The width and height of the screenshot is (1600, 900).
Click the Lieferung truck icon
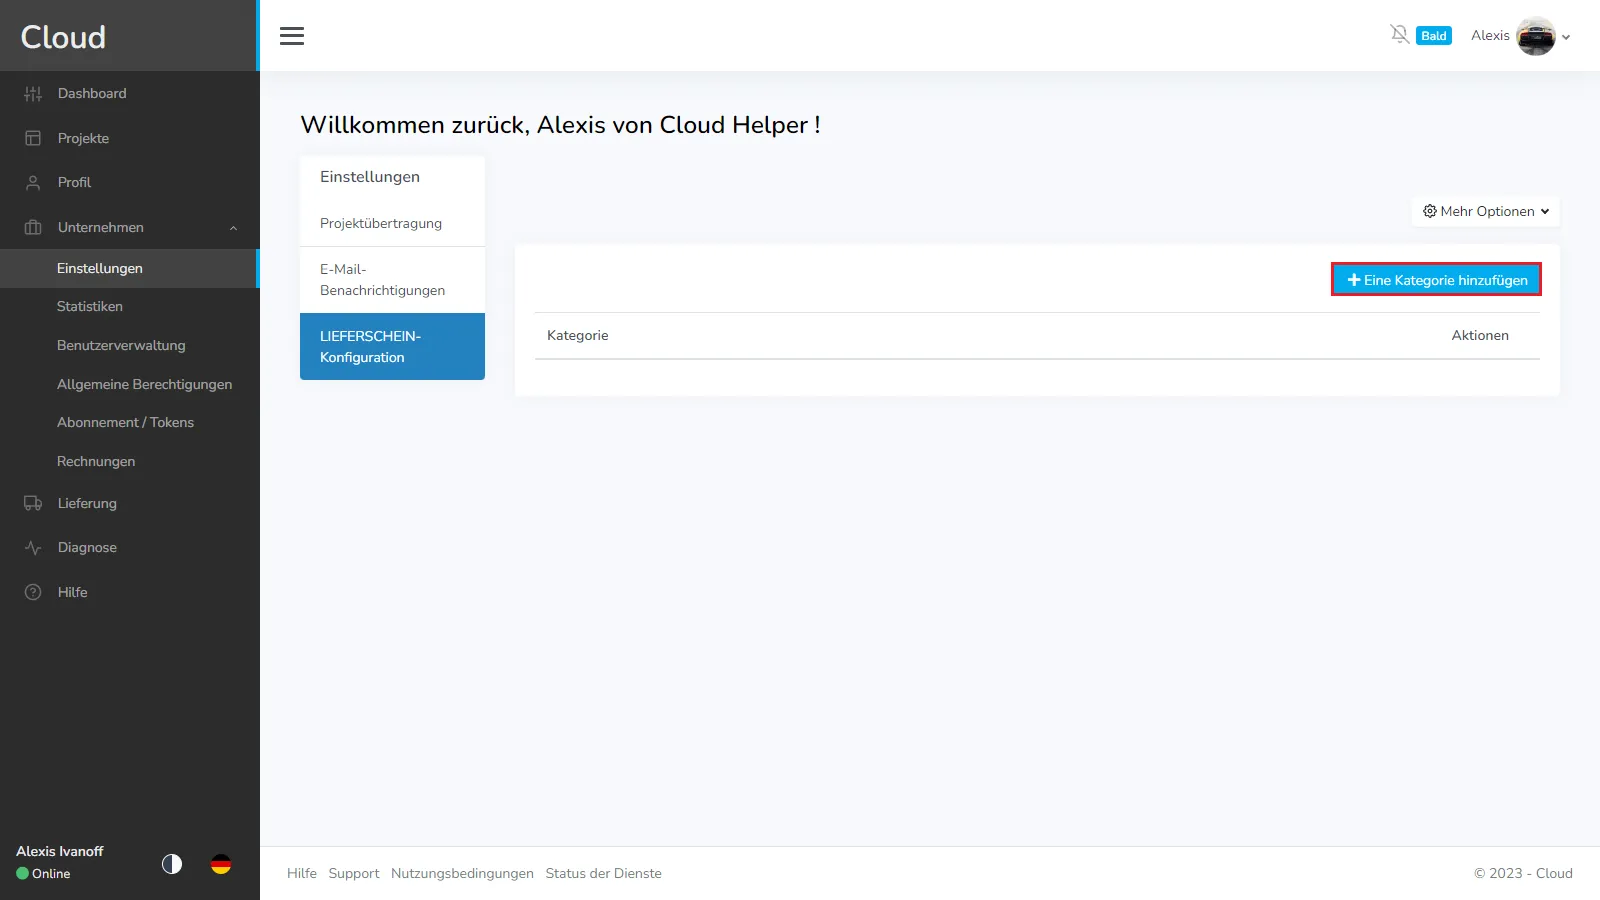tap(33, 503)
